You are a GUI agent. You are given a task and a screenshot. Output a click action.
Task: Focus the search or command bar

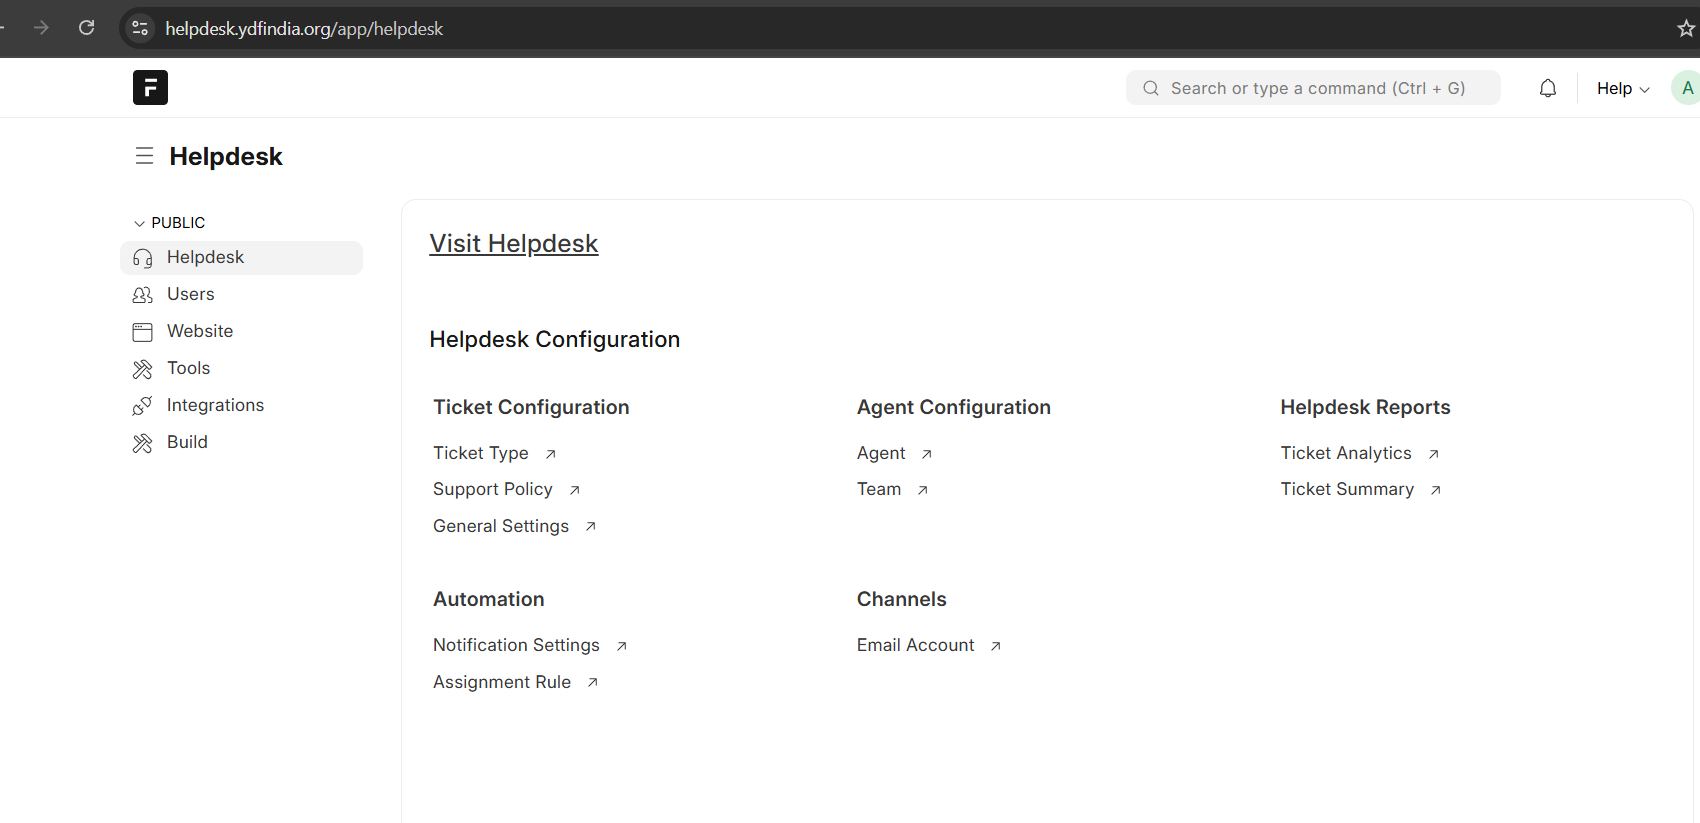(1313, 88)
